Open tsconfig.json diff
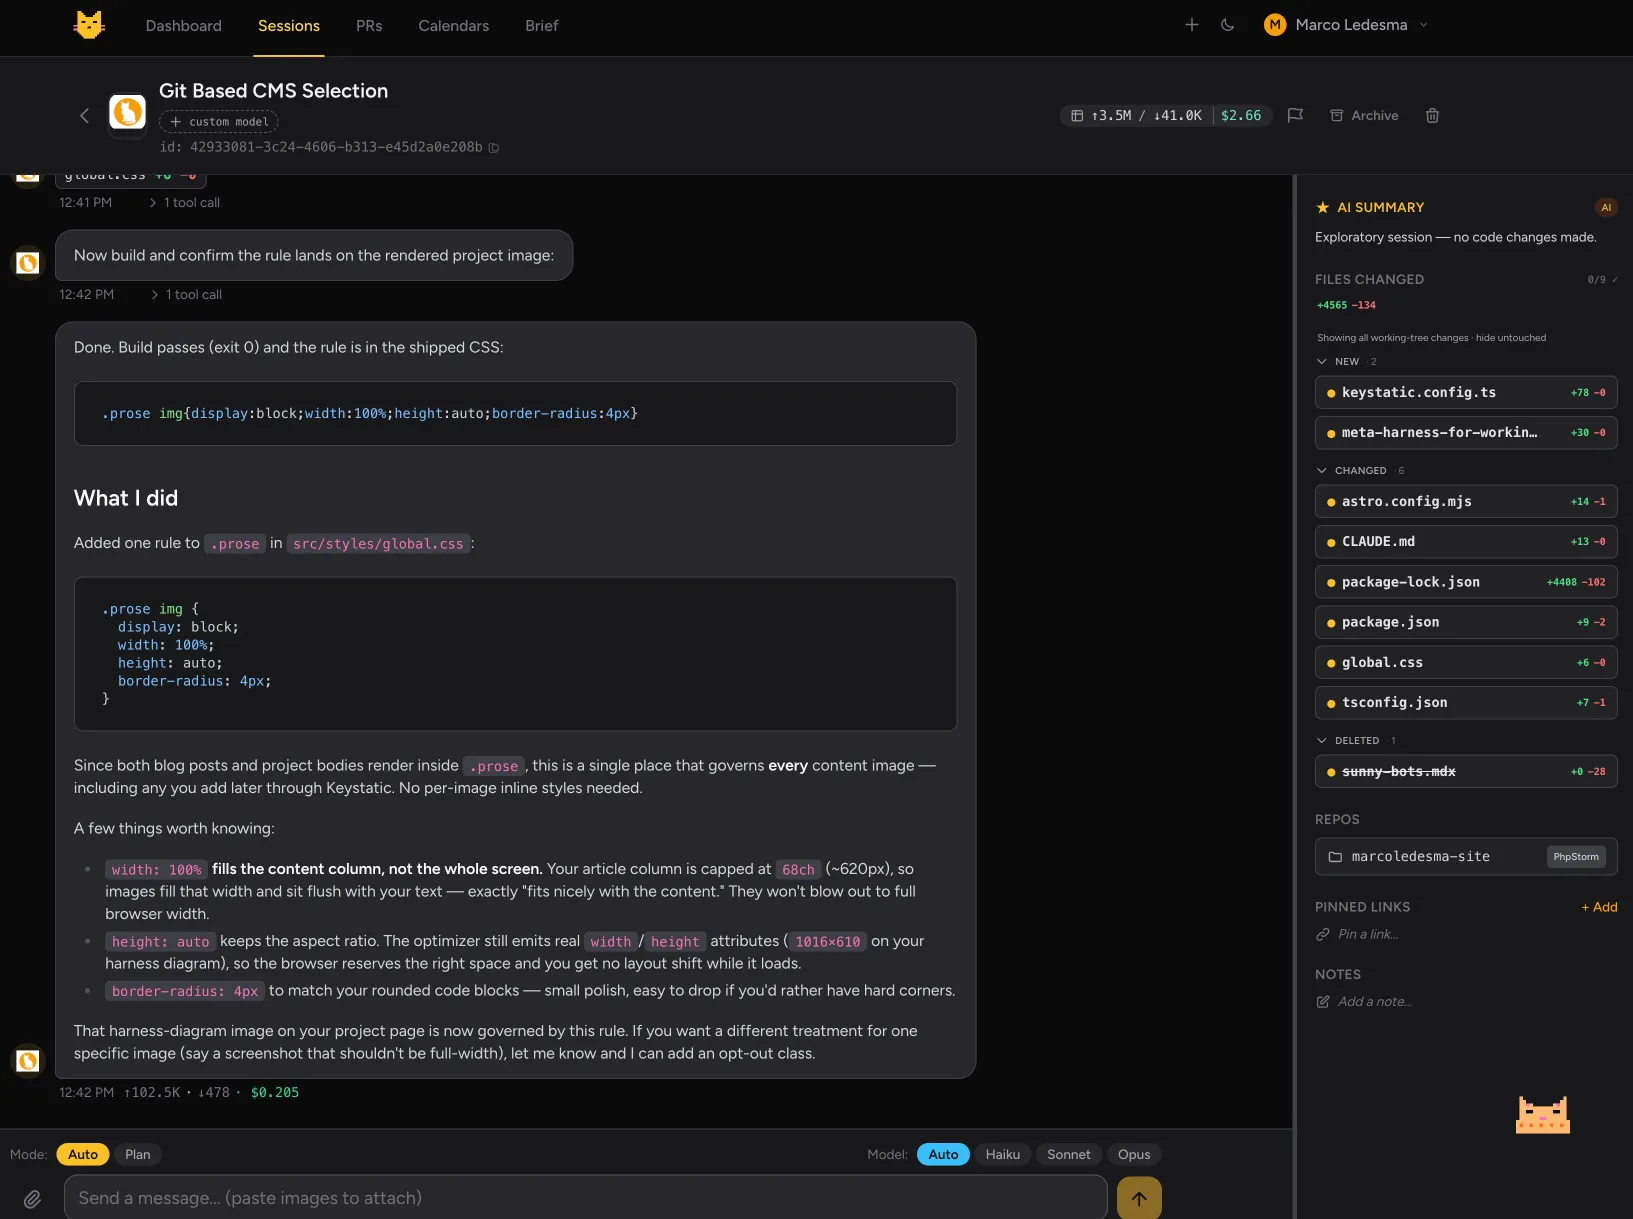Image resolution: width=1633 pixels, height=1219 pixels. tap(1466, 703)
